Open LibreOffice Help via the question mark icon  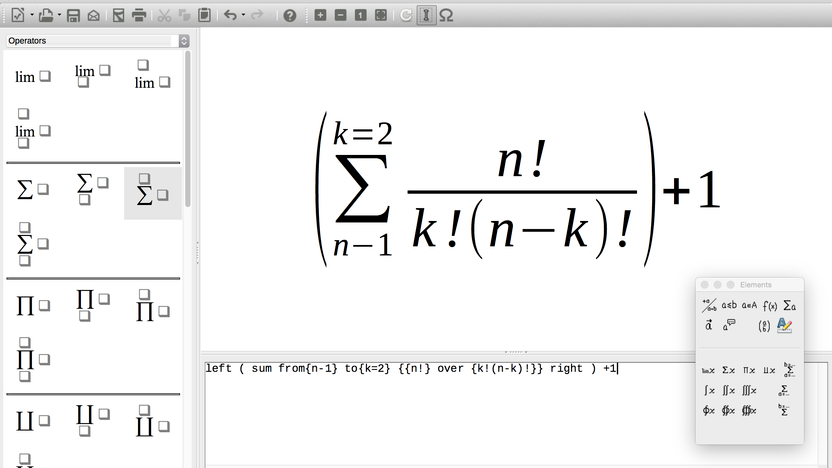click(x=289, y=15)
